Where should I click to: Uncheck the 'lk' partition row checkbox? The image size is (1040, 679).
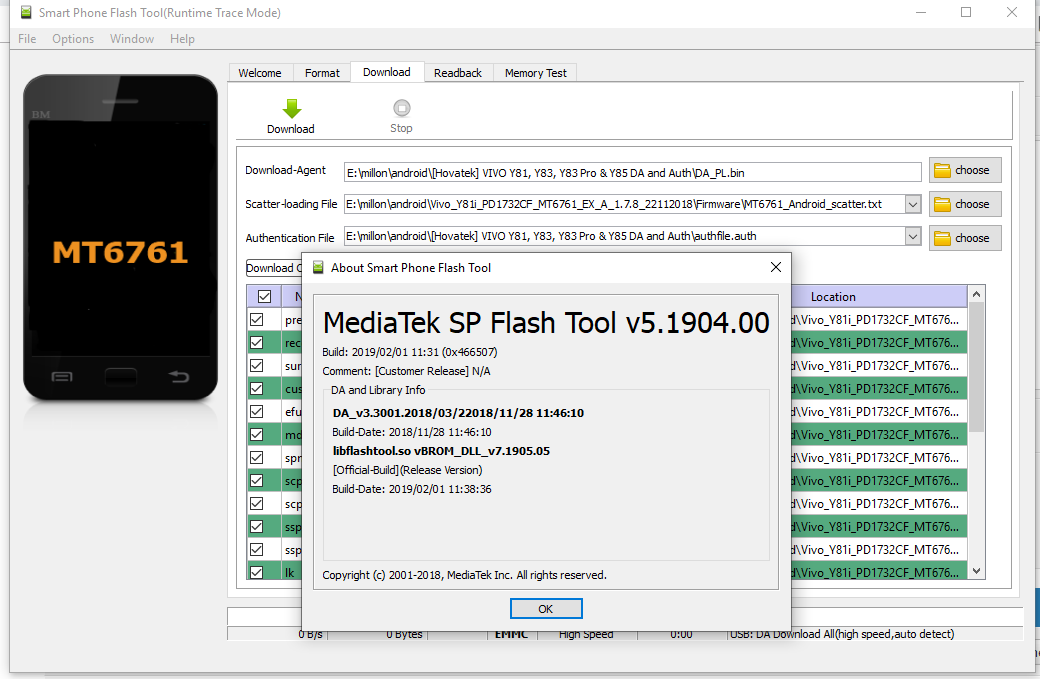point(257,572)
